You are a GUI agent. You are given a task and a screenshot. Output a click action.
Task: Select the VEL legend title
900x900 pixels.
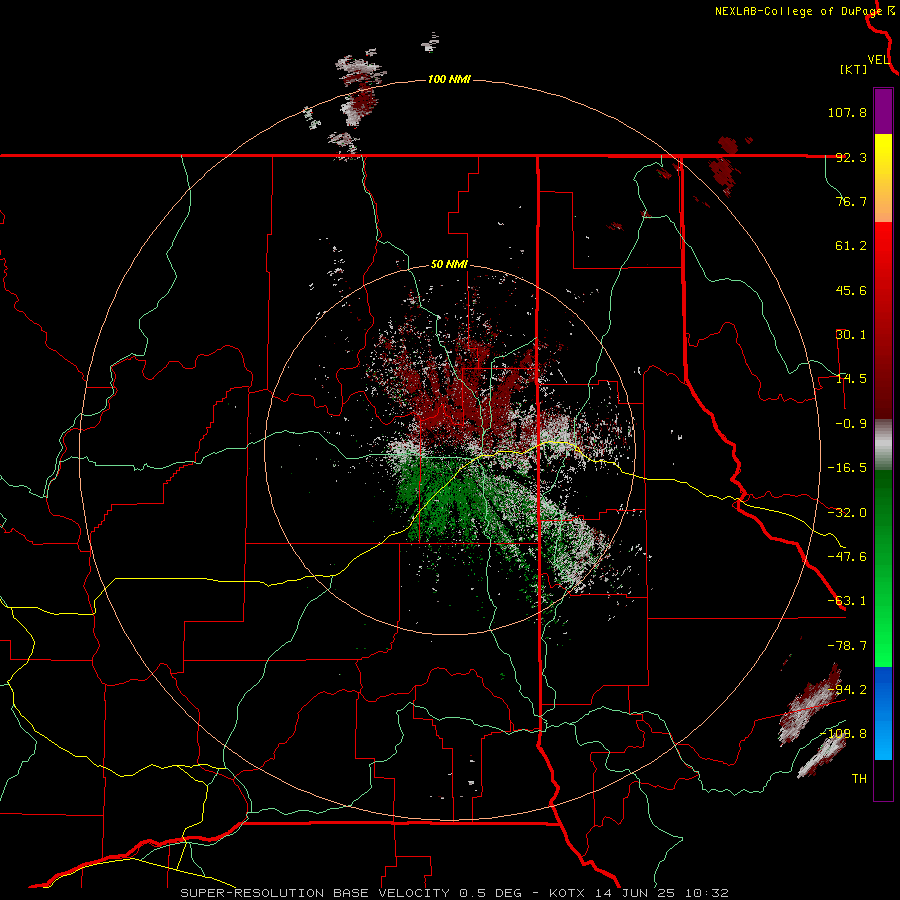[878, 60]
